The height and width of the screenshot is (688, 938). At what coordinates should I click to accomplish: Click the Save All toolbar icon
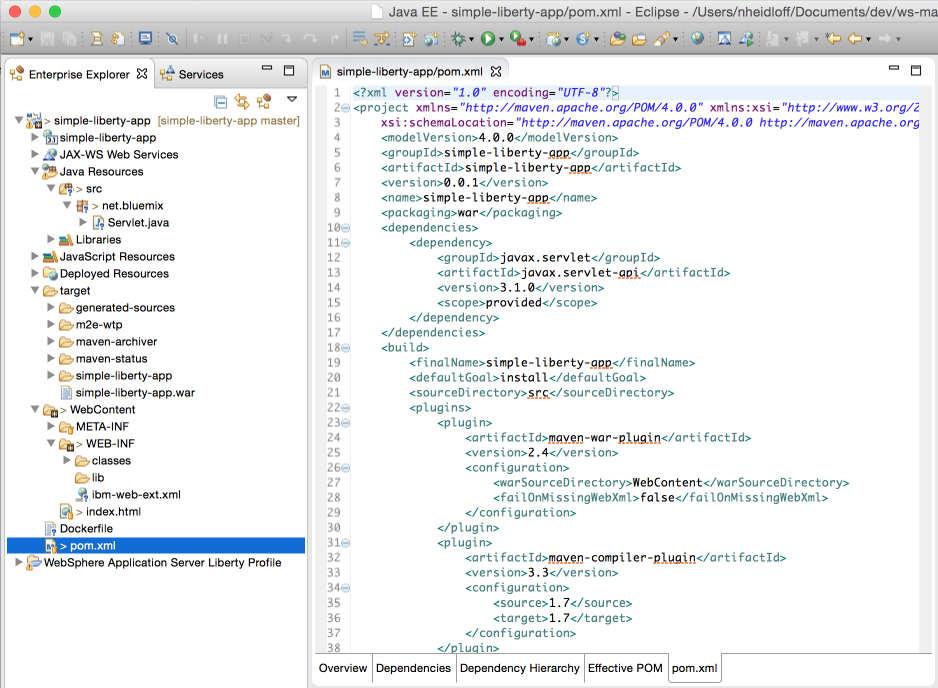[x=69, y=39]
